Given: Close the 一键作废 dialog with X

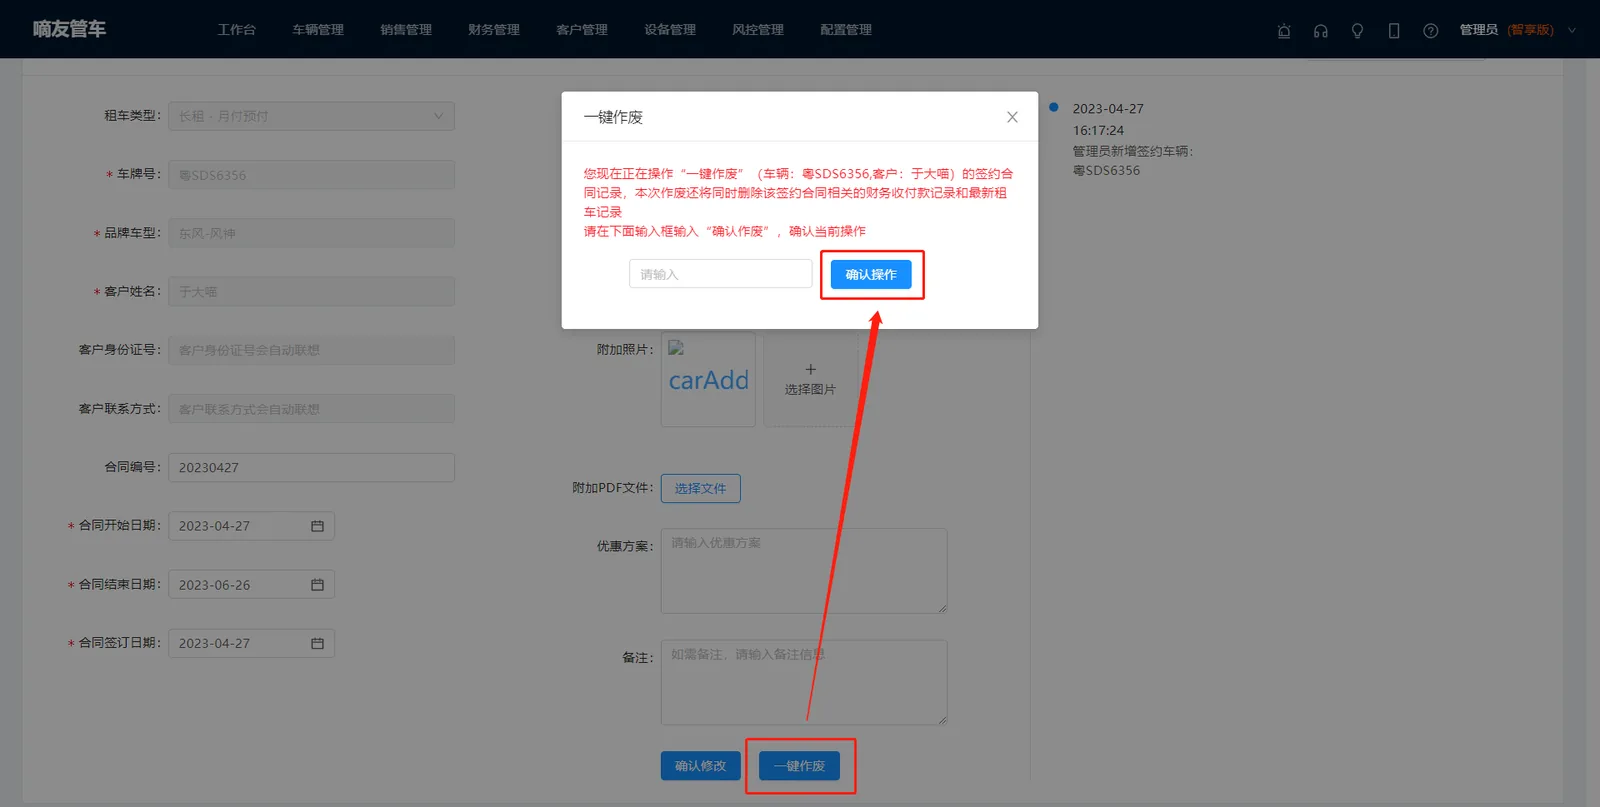Looking at the screenshot, I should click(1012, 117).
